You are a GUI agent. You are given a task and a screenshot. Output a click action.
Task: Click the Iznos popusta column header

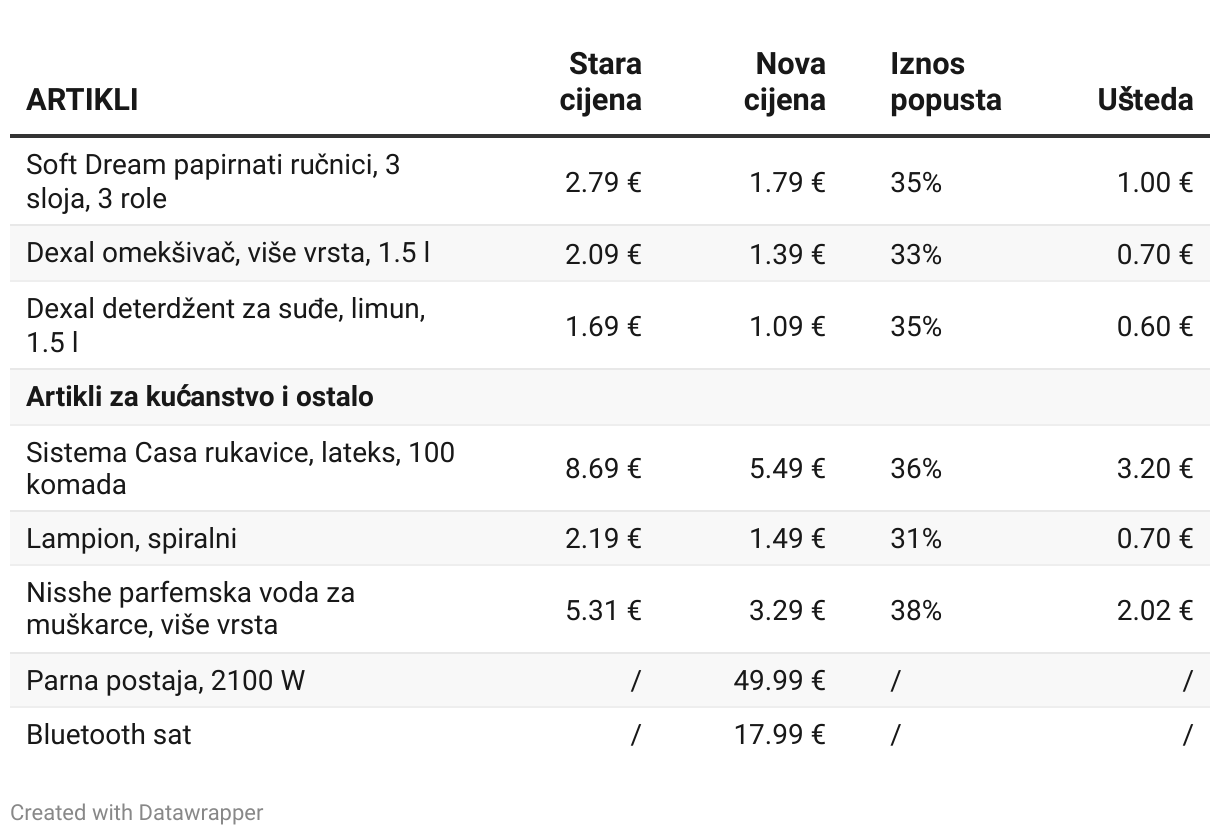click(x=945, y=82)
